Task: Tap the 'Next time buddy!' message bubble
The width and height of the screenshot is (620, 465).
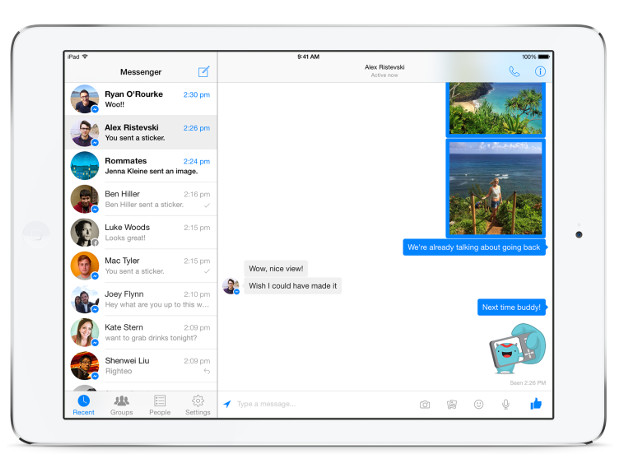Action: coord(511,307)
